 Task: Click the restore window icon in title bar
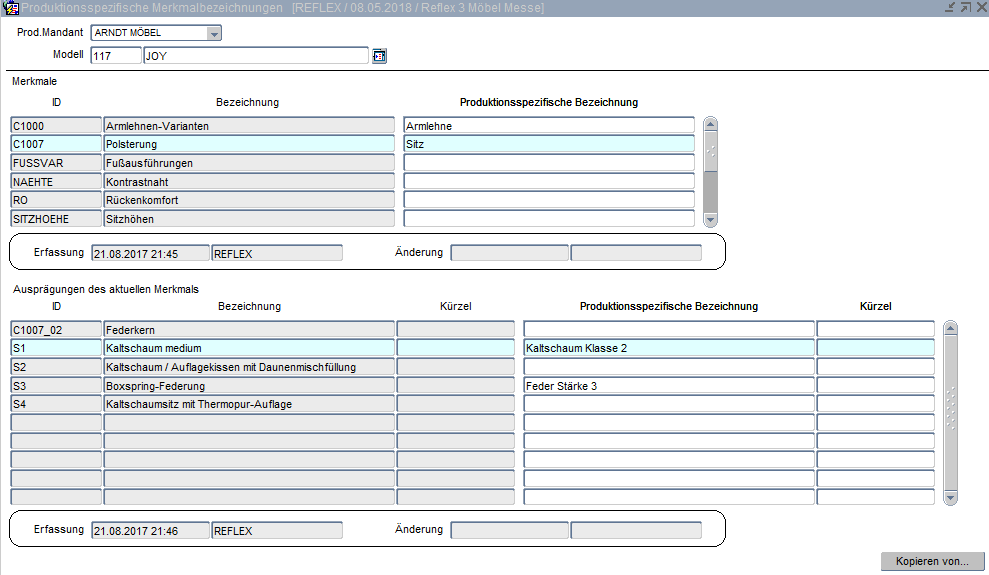[x=965, y=8]
